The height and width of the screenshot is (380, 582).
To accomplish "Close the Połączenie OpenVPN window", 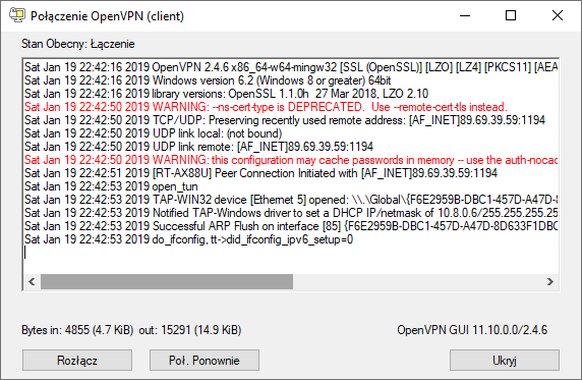I will pos(557,16).
